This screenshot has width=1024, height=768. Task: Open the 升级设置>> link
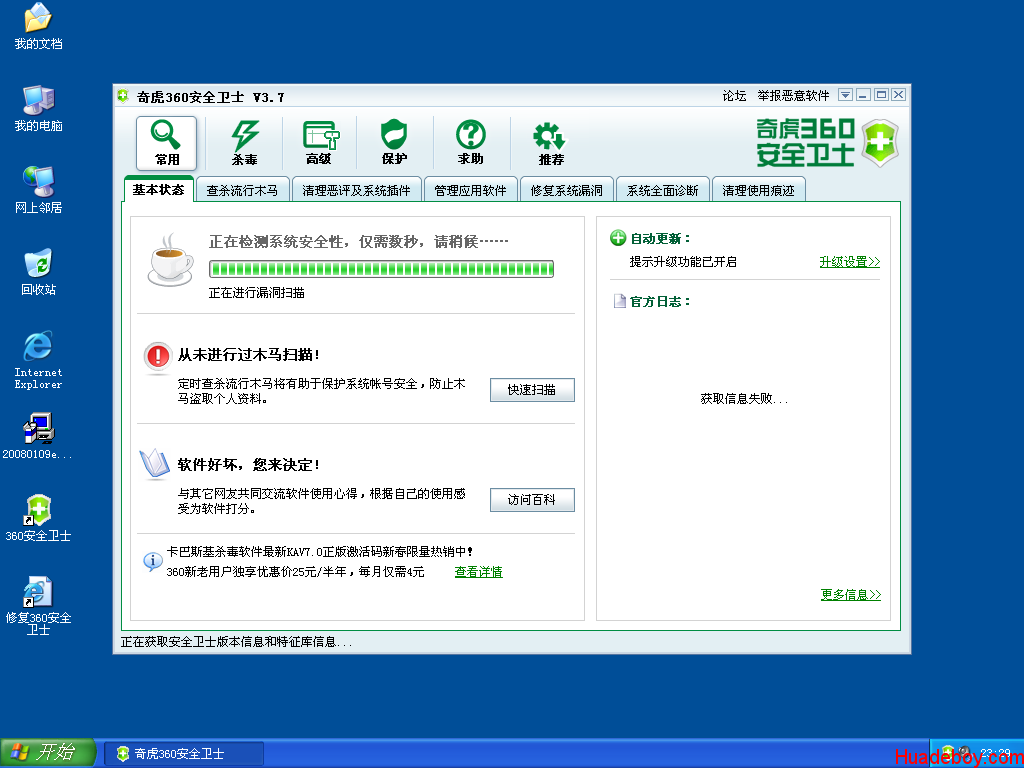pyautogui.click(x=850, y=262)
